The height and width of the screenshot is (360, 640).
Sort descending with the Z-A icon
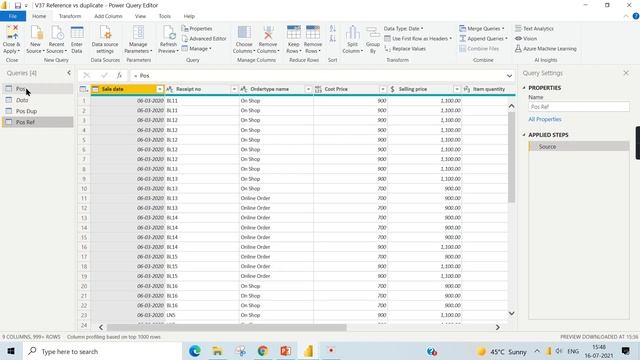click(333, 39)
